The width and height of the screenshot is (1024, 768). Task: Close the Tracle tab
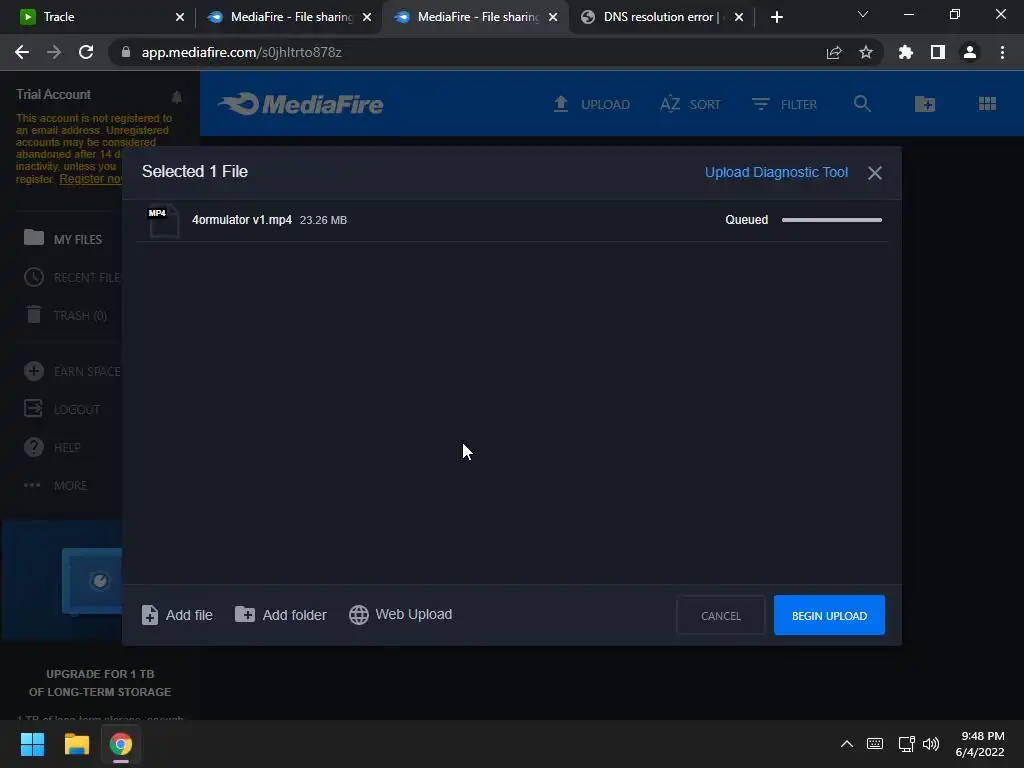coord(180,17)
